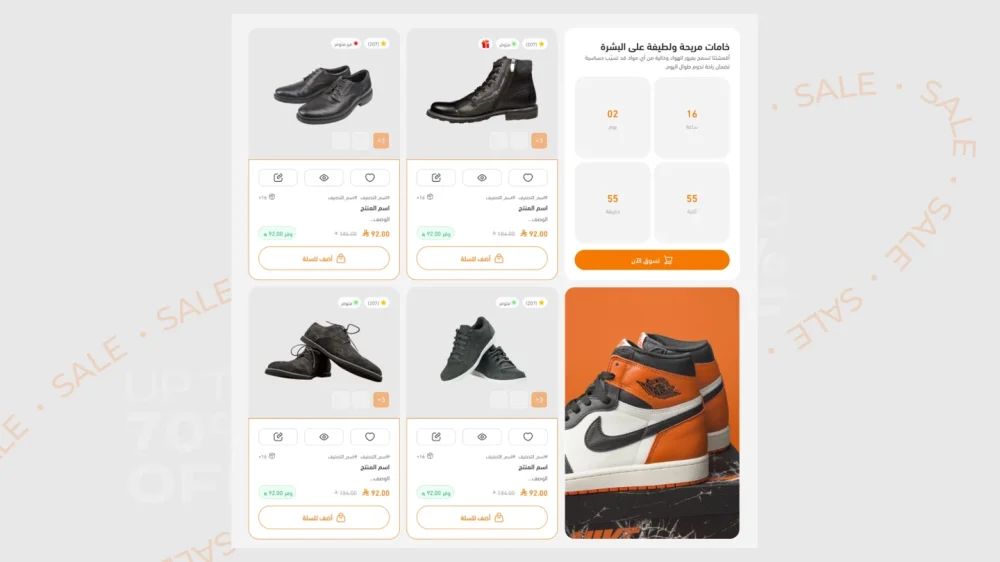The height and width of the screenshot is (562, 1000).
Task: Add black oxford shoe to cart
Action: pos(324,258)
